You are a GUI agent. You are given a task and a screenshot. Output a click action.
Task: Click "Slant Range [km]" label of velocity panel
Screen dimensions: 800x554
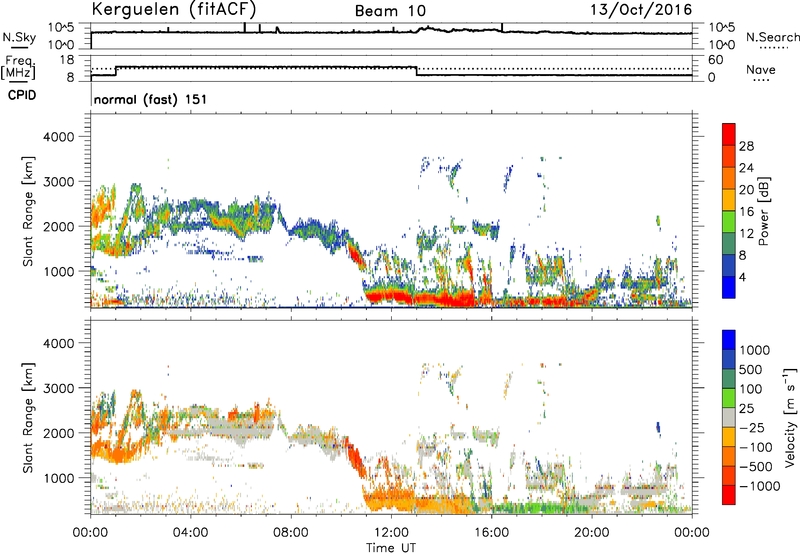pos(28,417)
